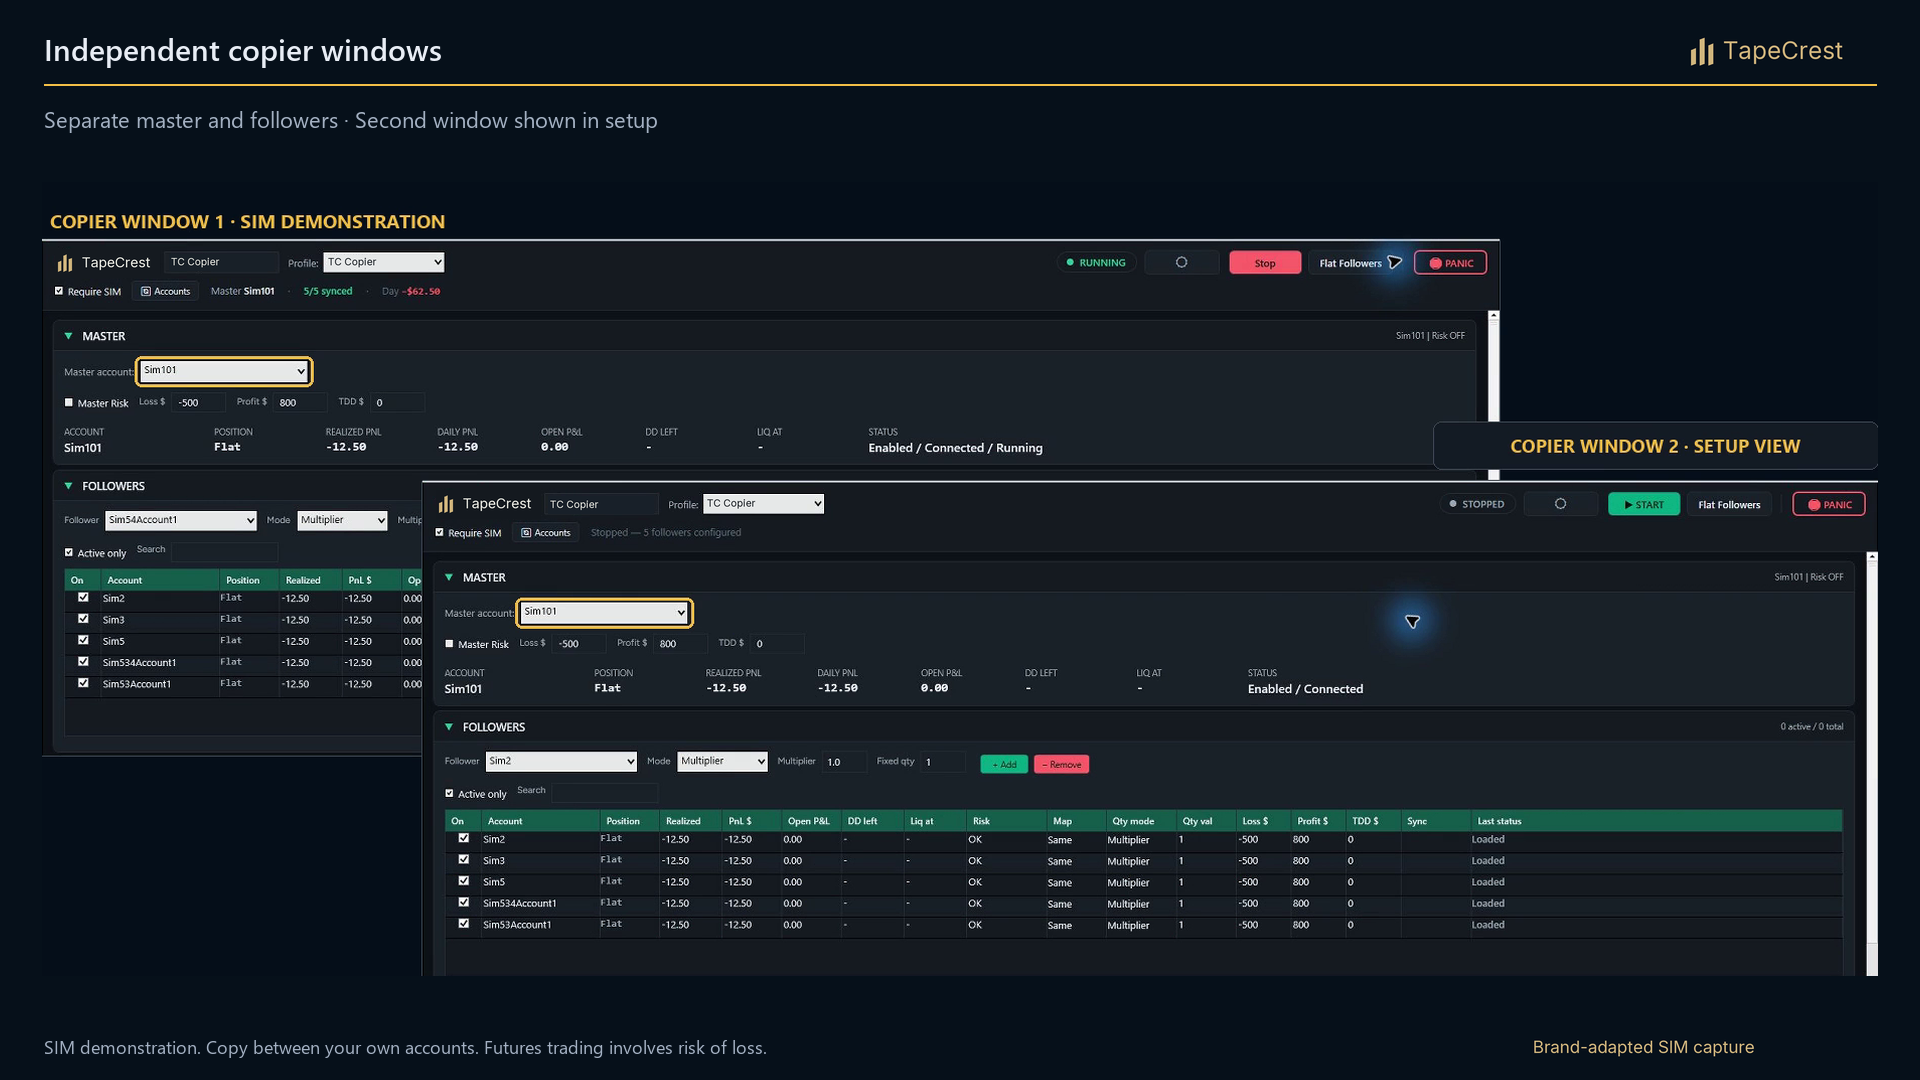
Task: Uncheck the Sim3 follower row in window 1
Action: pyautogui.click(x=83, y=619)
